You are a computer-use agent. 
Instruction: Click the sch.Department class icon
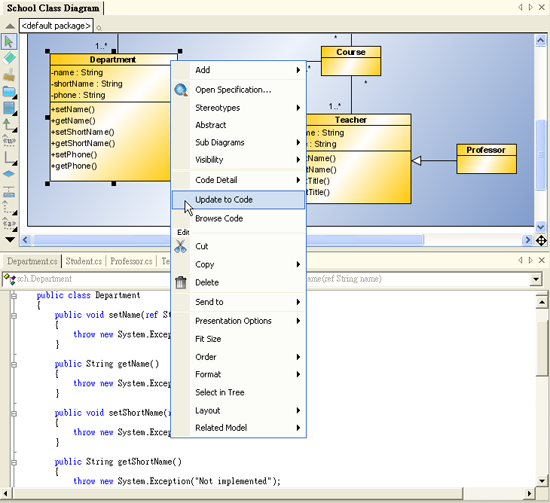click(x=9, y=279)
